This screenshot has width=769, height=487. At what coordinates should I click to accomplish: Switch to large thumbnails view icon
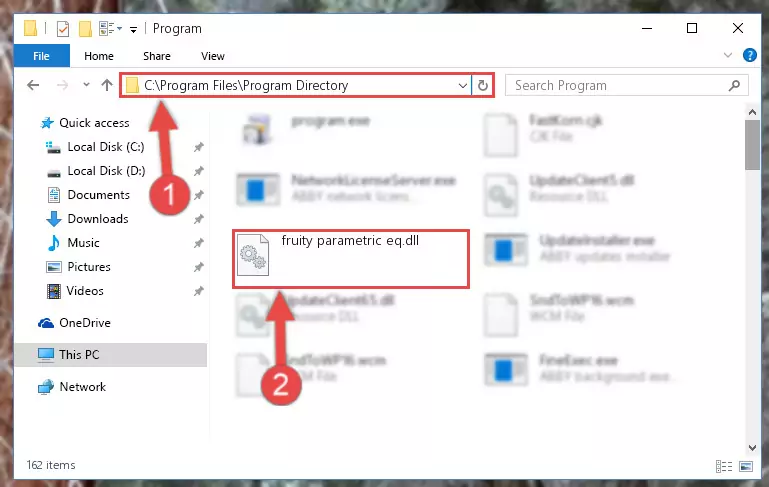[x=746, y=466]
